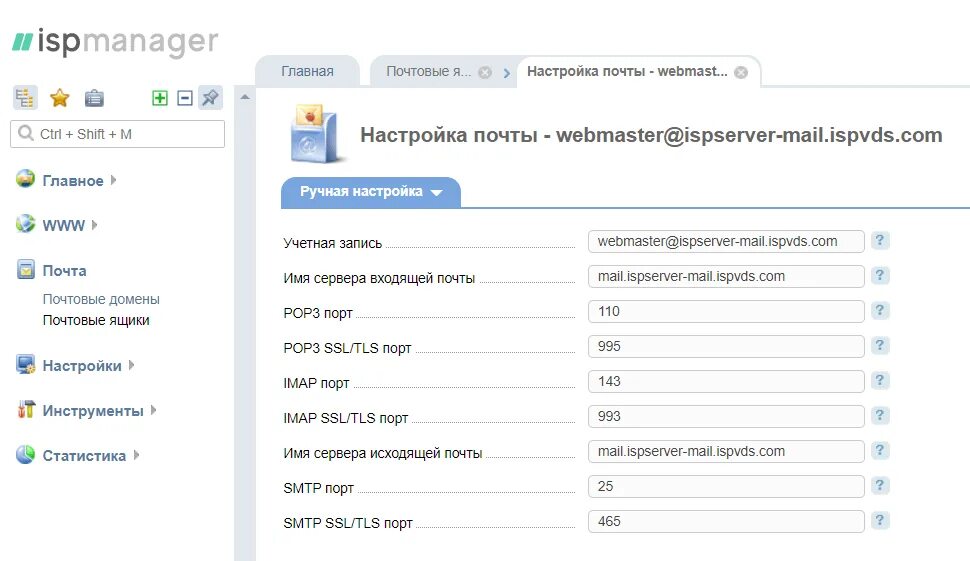Click the POP3 порт field with 110
The image size is (970, 561).
pyautogui.click(x=726, y=311)
